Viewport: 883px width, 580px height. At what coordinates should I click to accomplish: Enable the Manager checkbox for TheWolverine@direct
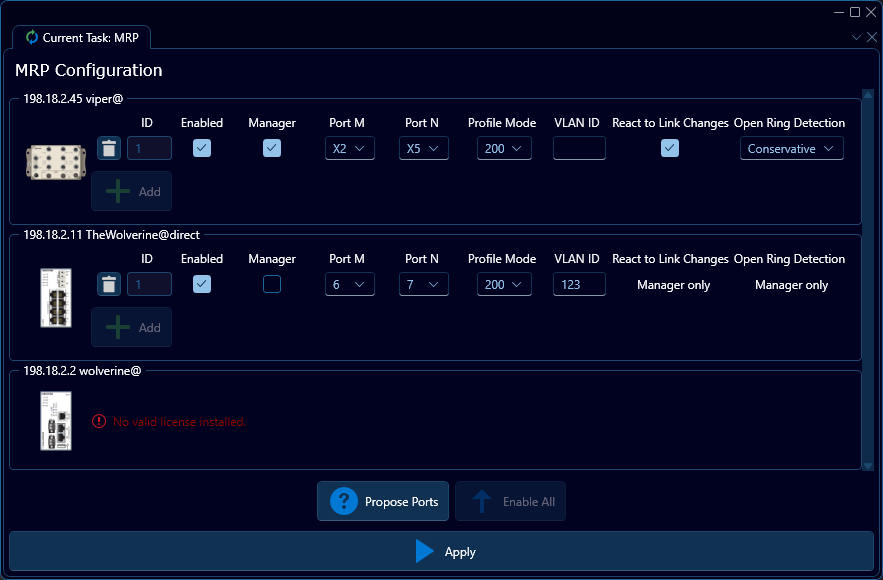(271, 284)
